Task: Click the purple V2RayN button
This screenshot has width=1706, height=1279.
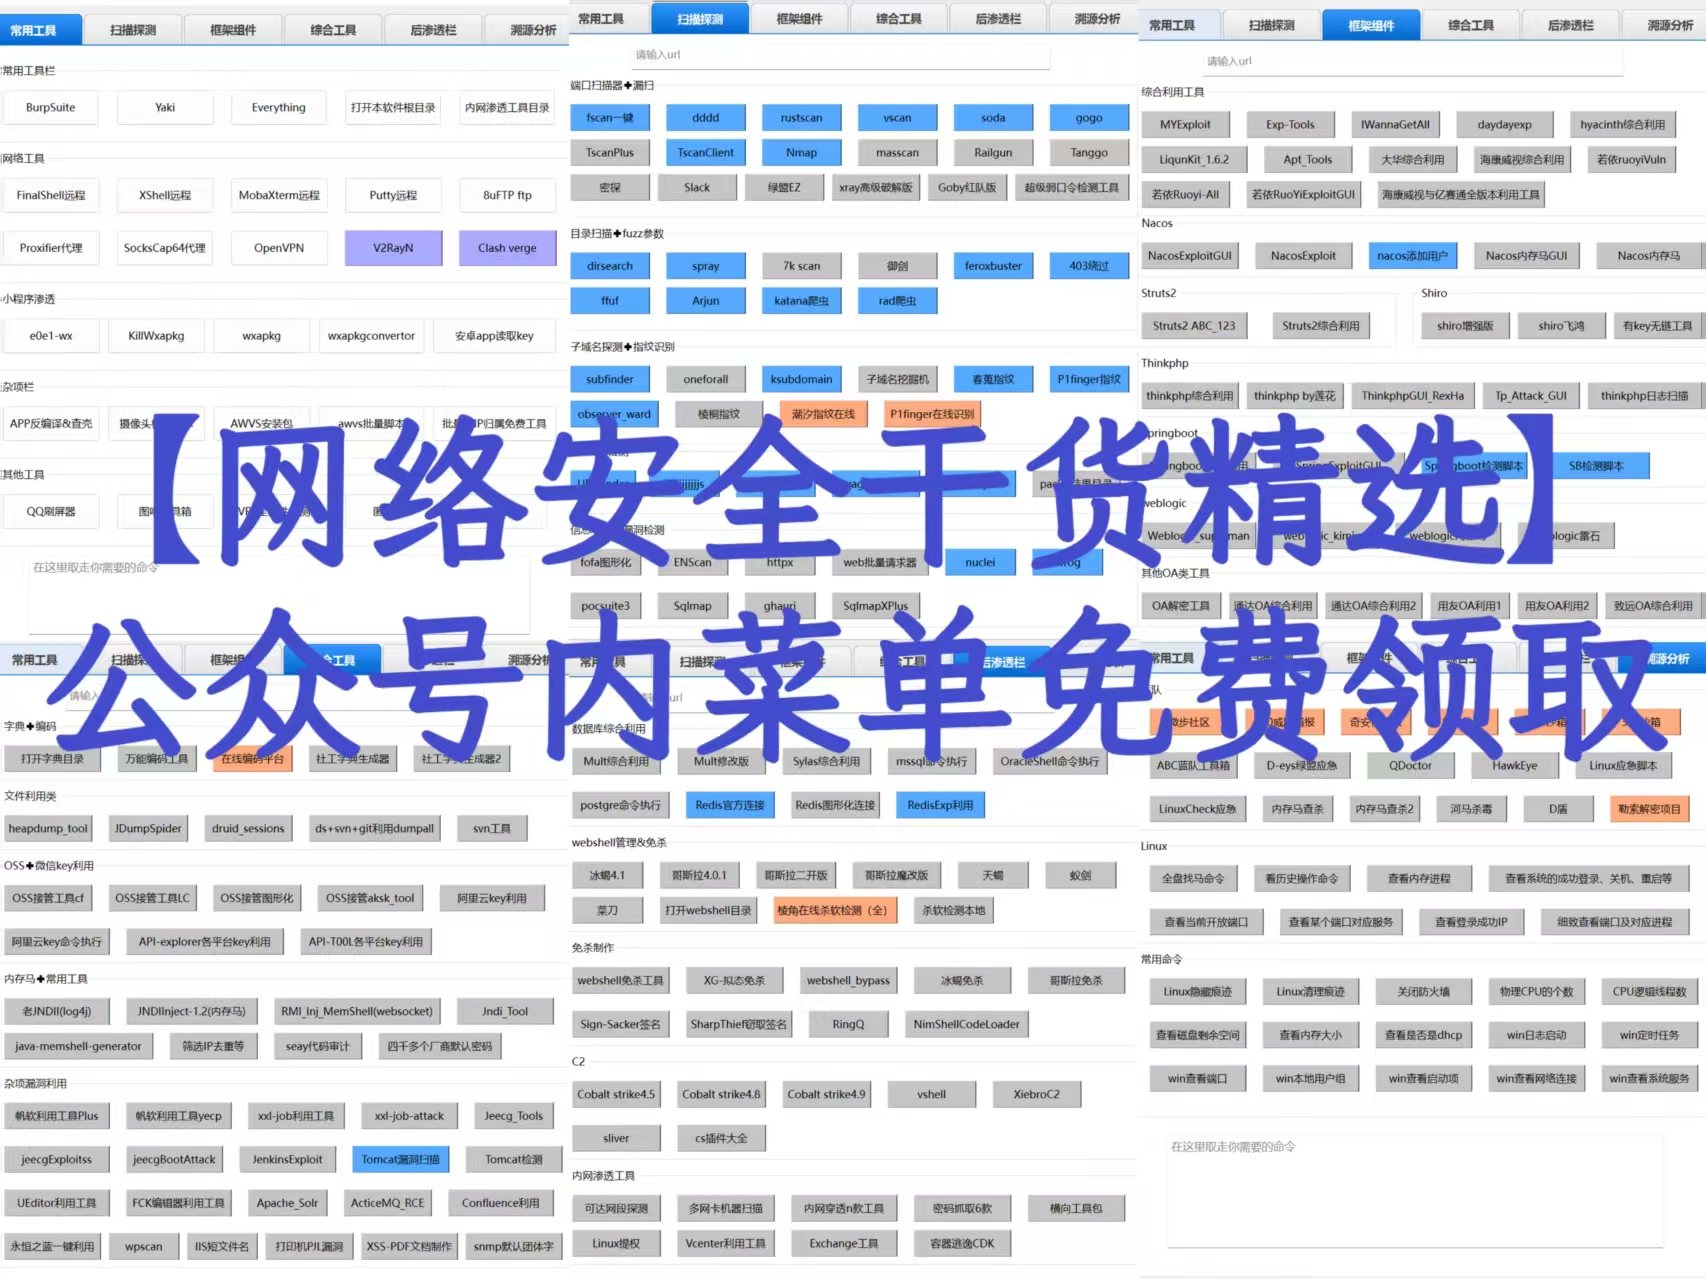Action: coord(393,248)
